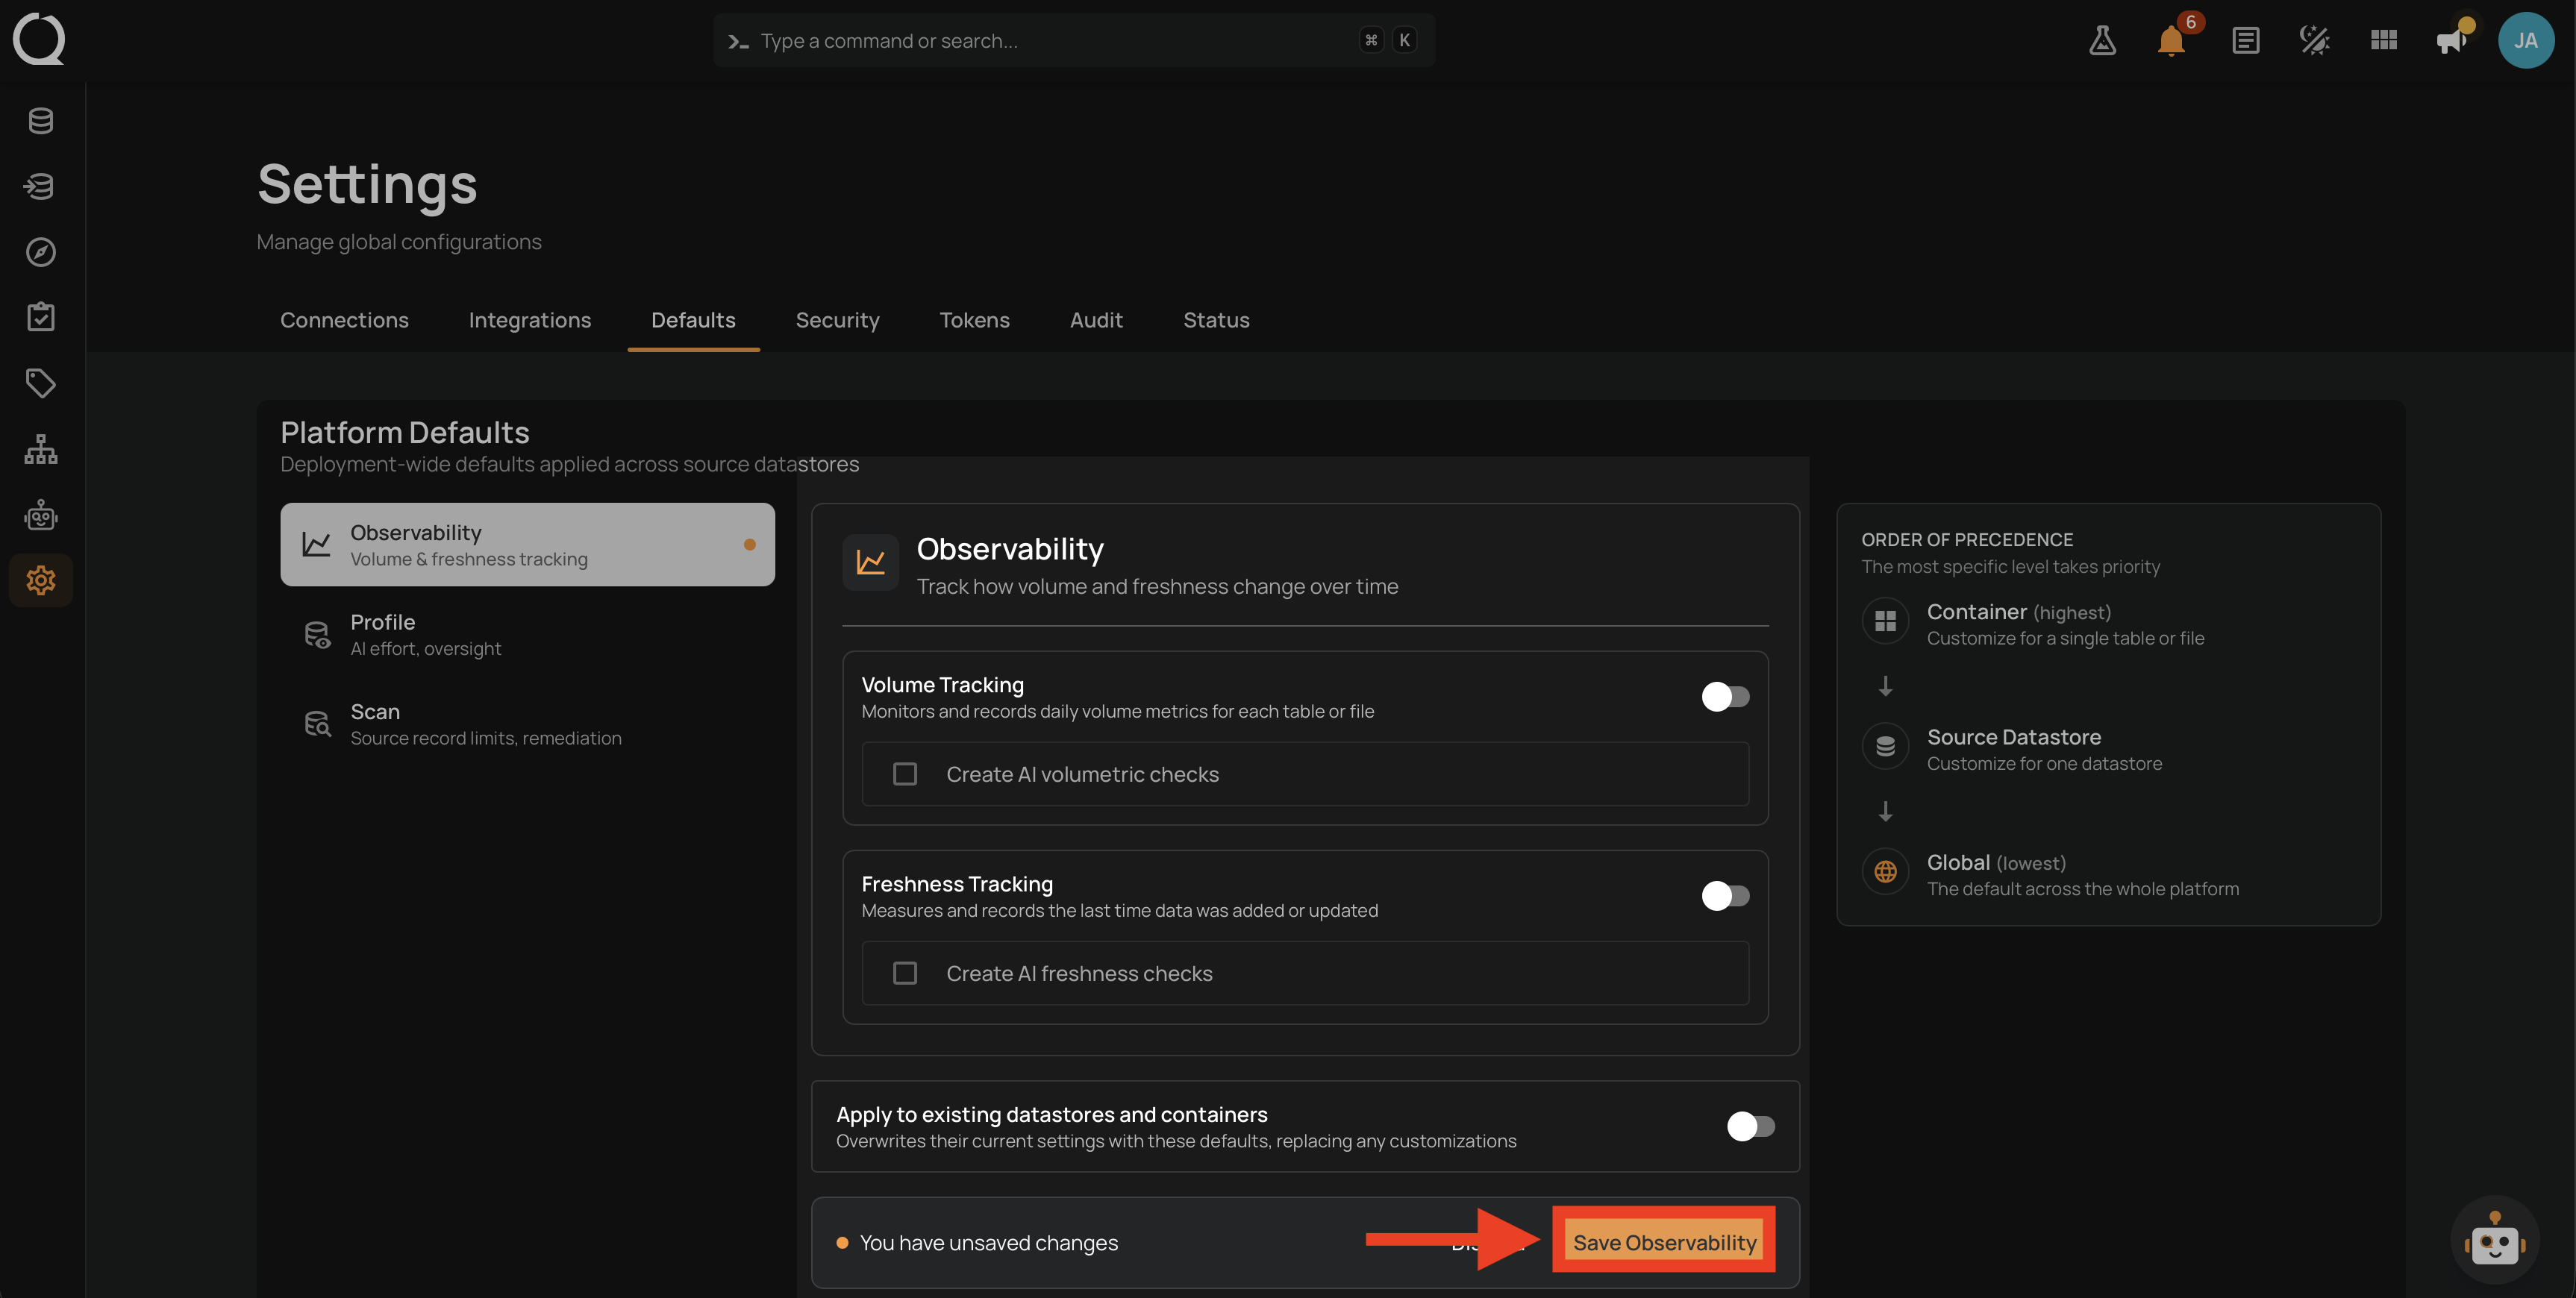Open the JA user avatar menu

pyautogui.click(x=2525, y=40)
